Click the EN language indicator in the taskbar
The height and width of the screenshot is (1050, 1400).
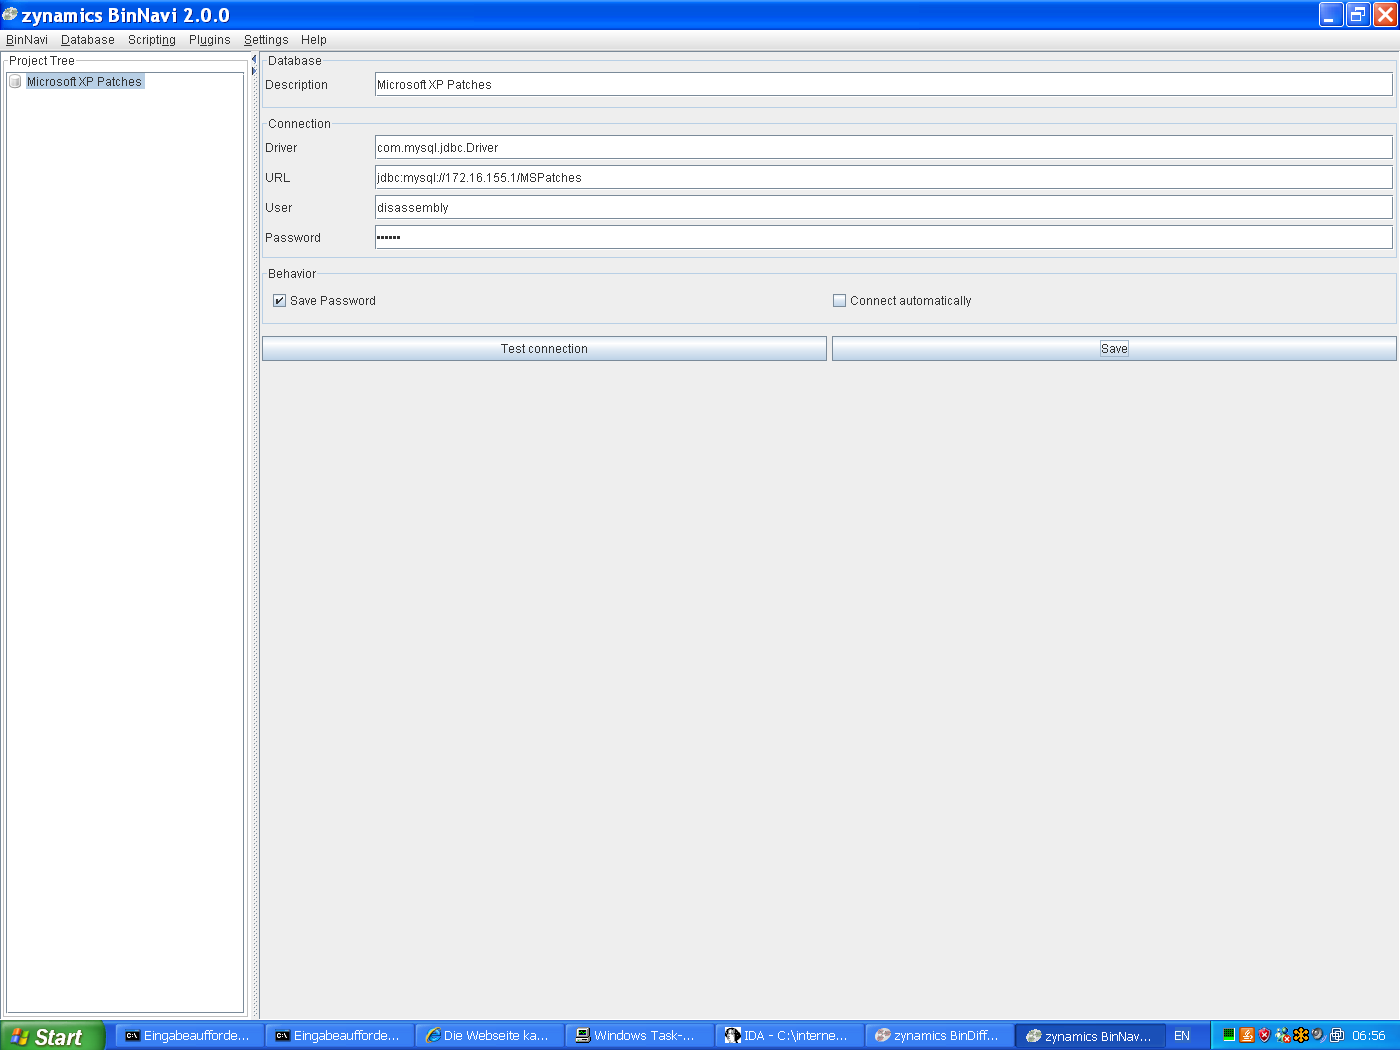1182,1036
